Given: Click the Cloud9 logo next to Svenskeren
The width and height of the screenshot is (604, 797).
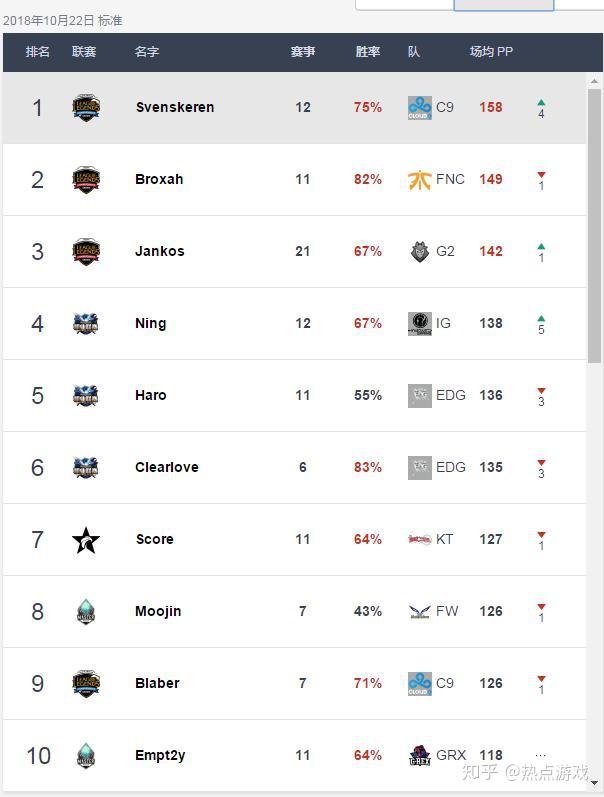Looking at the screenshot, I should pyautogui.click(x=419, y=108).
